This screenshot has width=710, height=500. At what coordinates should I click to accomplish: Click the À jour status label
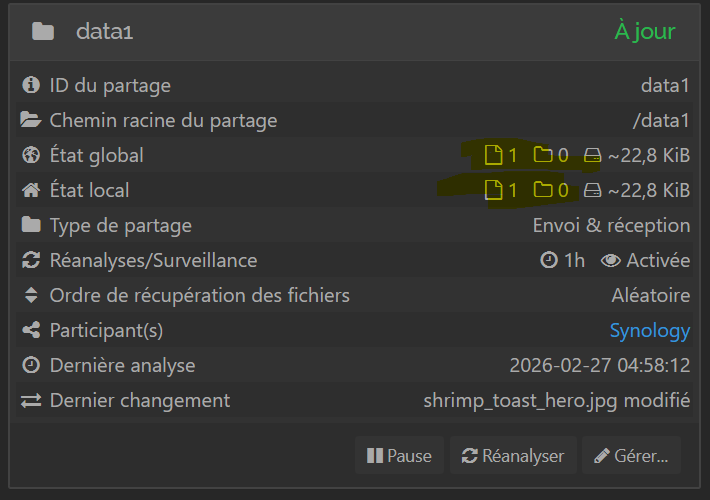[x=644, y=31]
